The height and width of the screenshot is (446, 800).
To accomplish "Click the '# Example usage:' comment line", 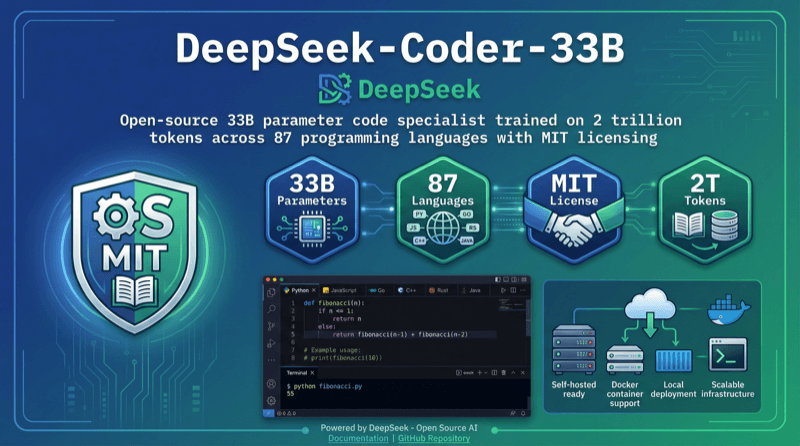I will pos(332,350).
